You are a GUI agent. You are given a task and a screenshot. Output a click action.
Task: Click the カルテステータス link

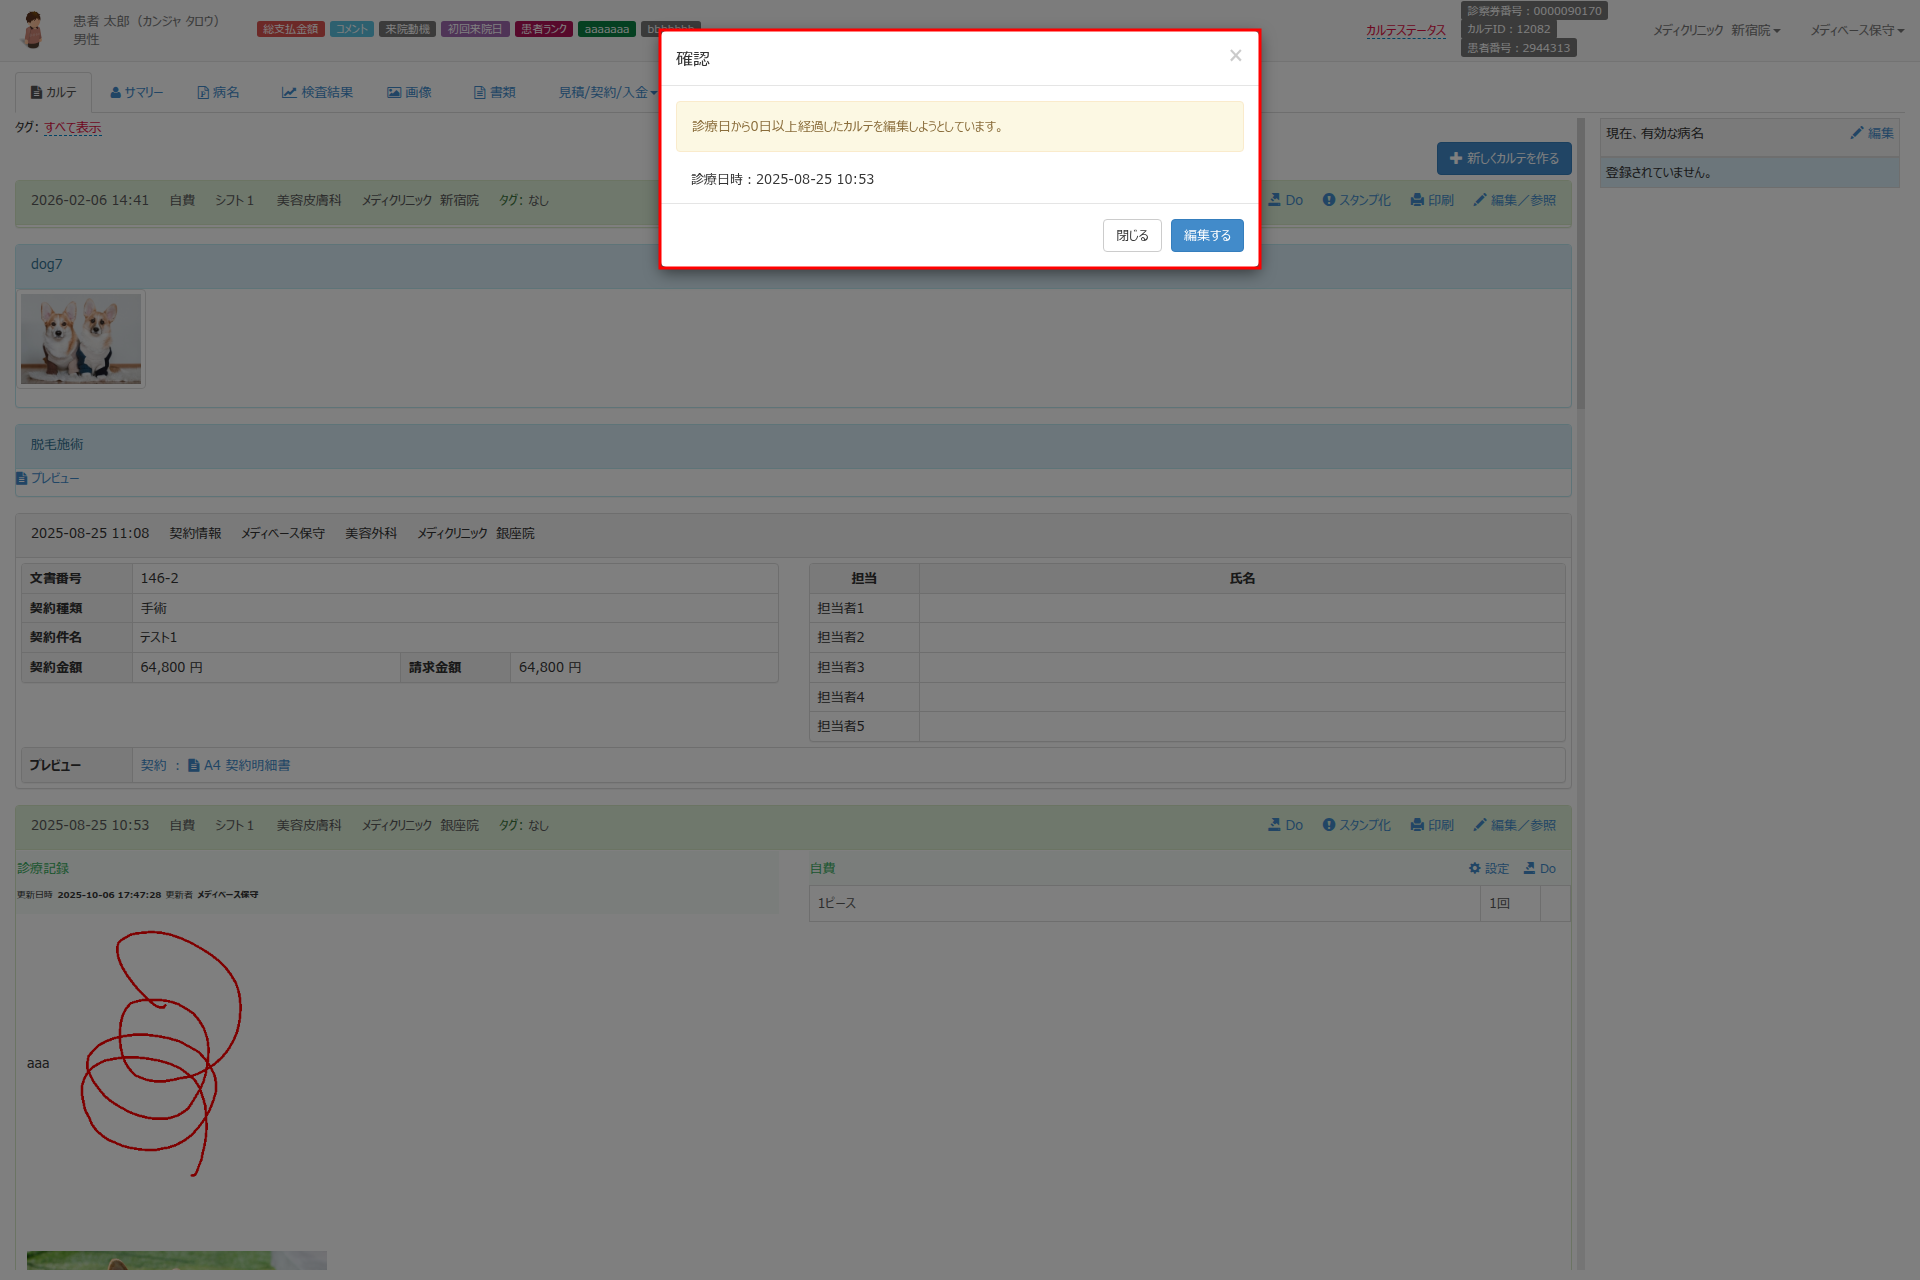(1405, 31)
